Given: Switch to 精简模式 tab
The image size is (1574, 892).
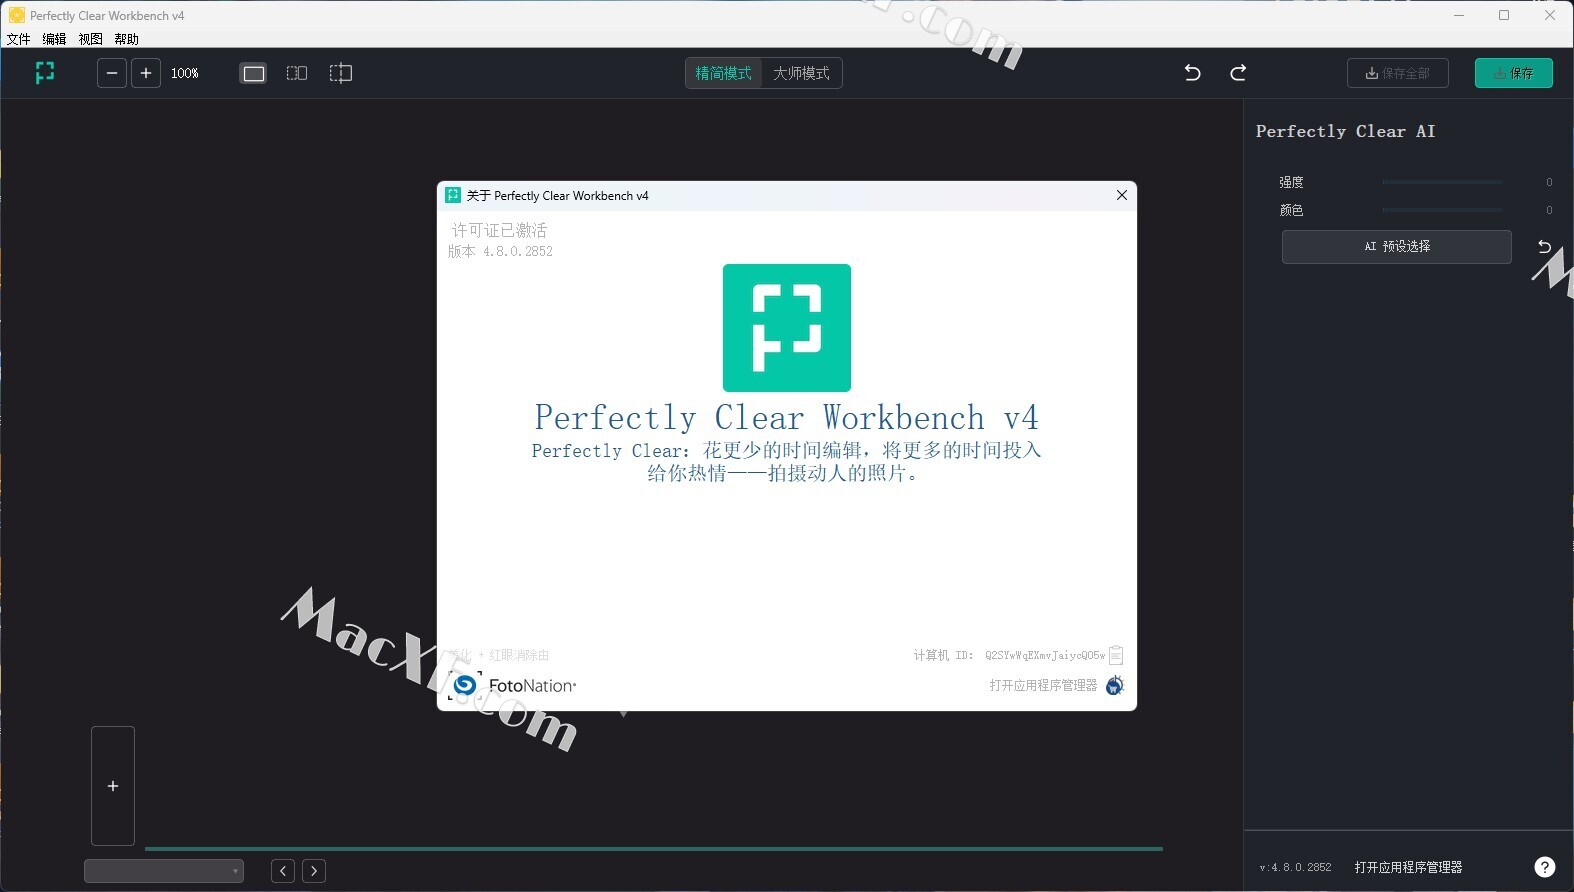Looking at the screenshot, I should (x=723, y=73).
